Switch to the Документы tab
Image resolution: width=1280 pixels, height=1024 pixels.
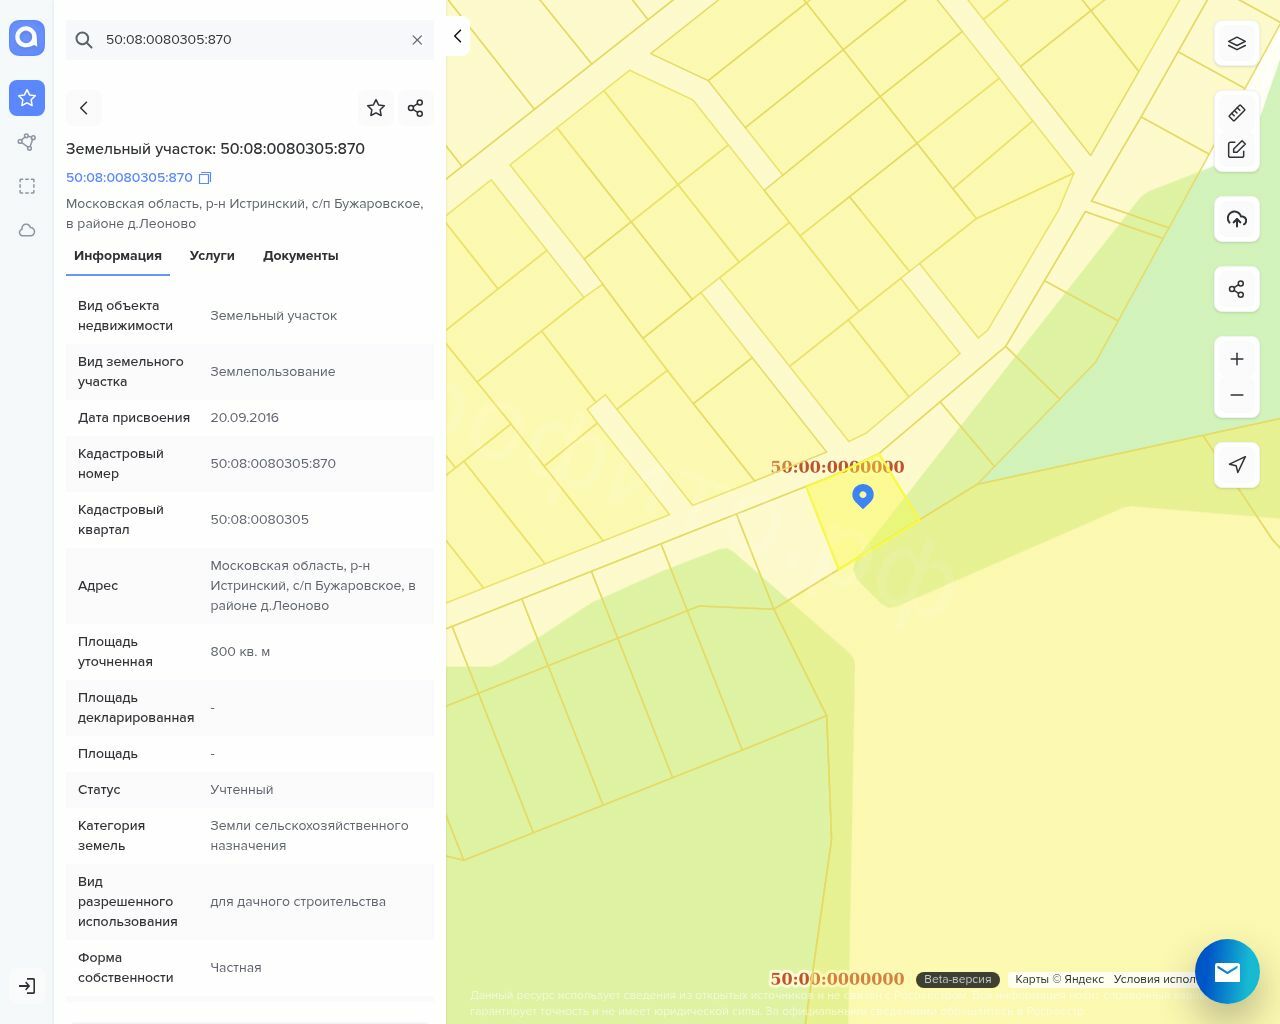(300, 256)
